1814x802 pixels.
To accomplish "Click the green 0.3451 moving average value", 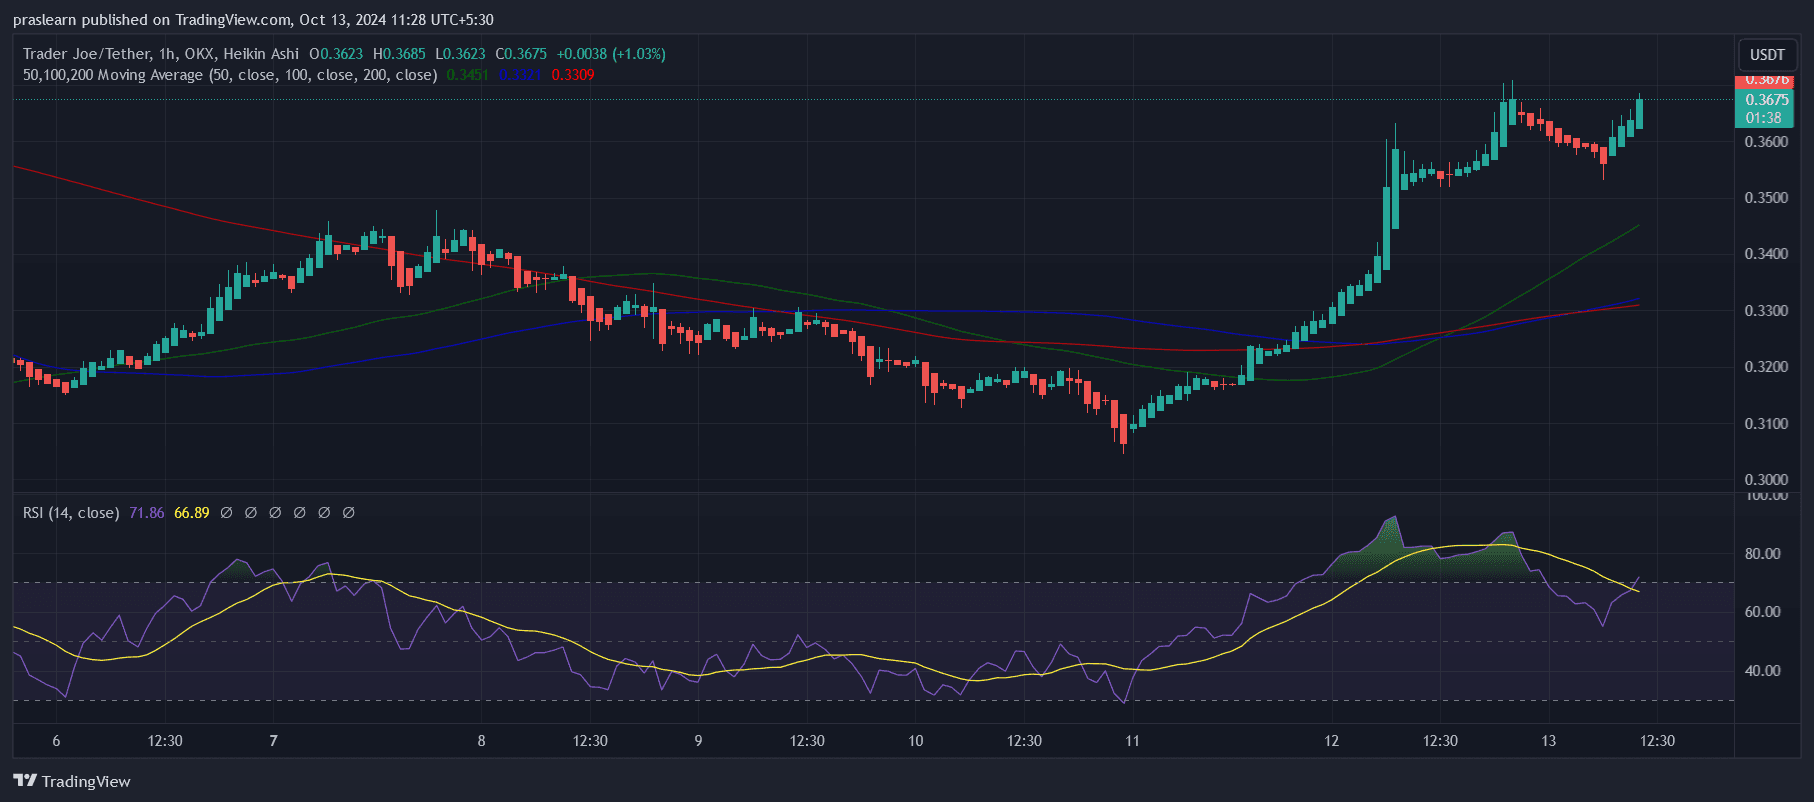I will pos(467,75).
